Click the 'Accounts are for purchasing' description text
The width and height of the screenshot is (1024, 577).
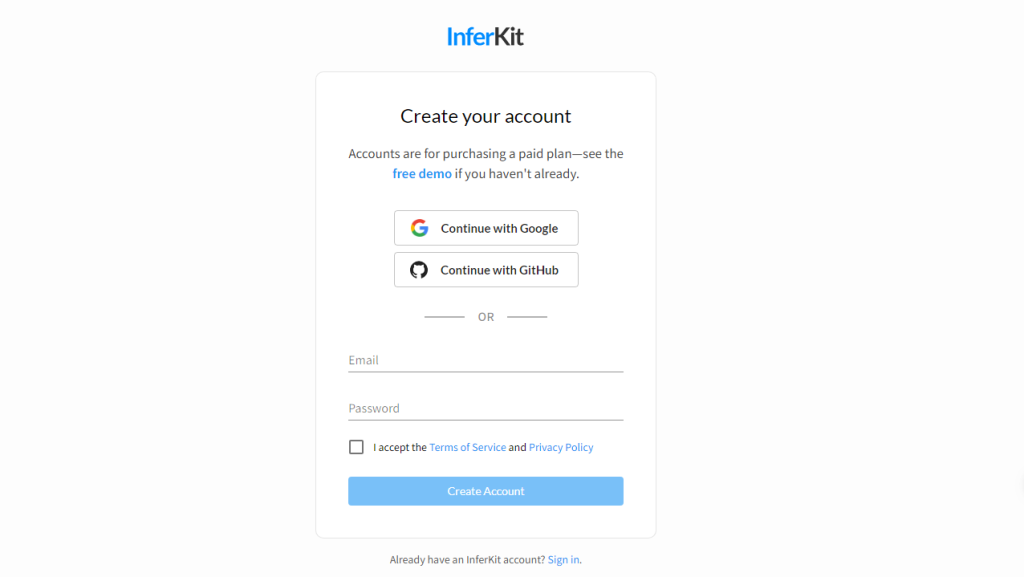pos(485,163)
